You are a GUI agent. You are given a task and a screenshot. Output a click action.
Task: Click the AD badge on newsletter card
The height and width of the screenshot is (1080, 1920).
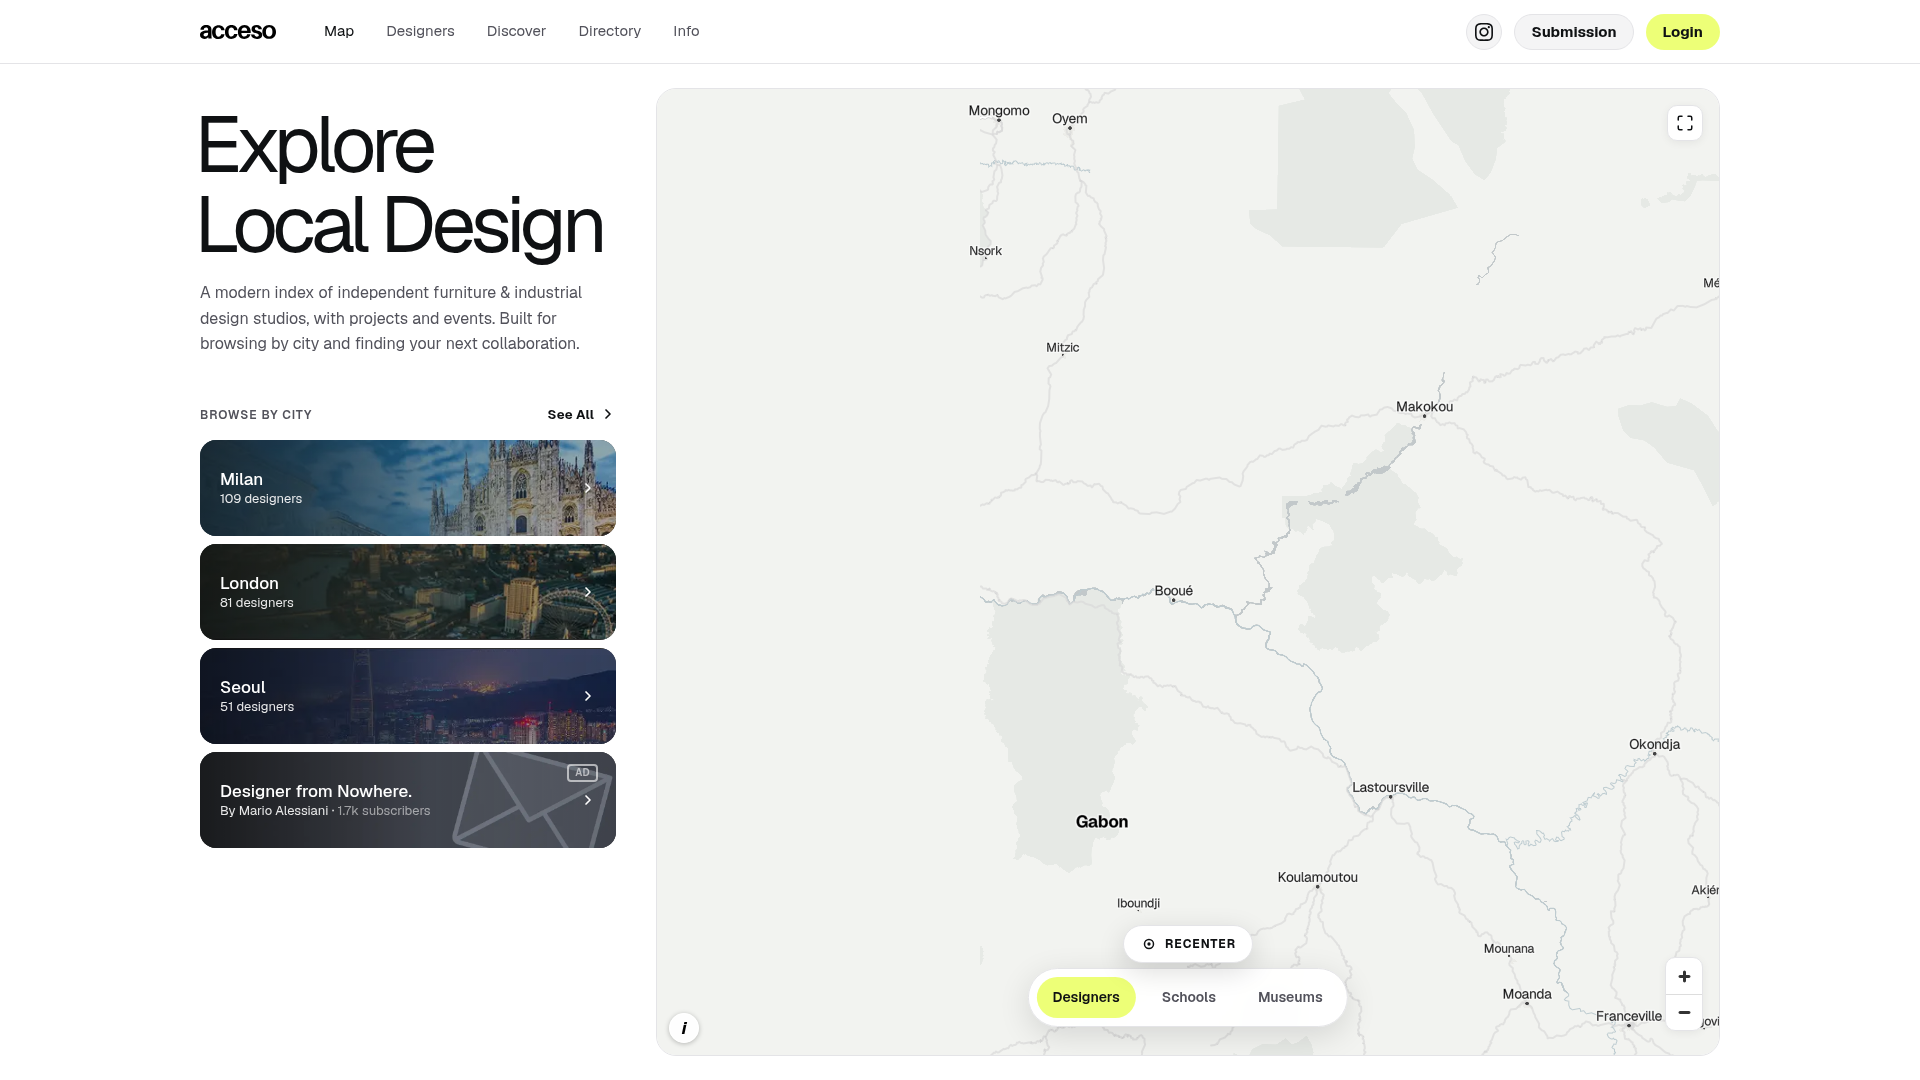582,773
